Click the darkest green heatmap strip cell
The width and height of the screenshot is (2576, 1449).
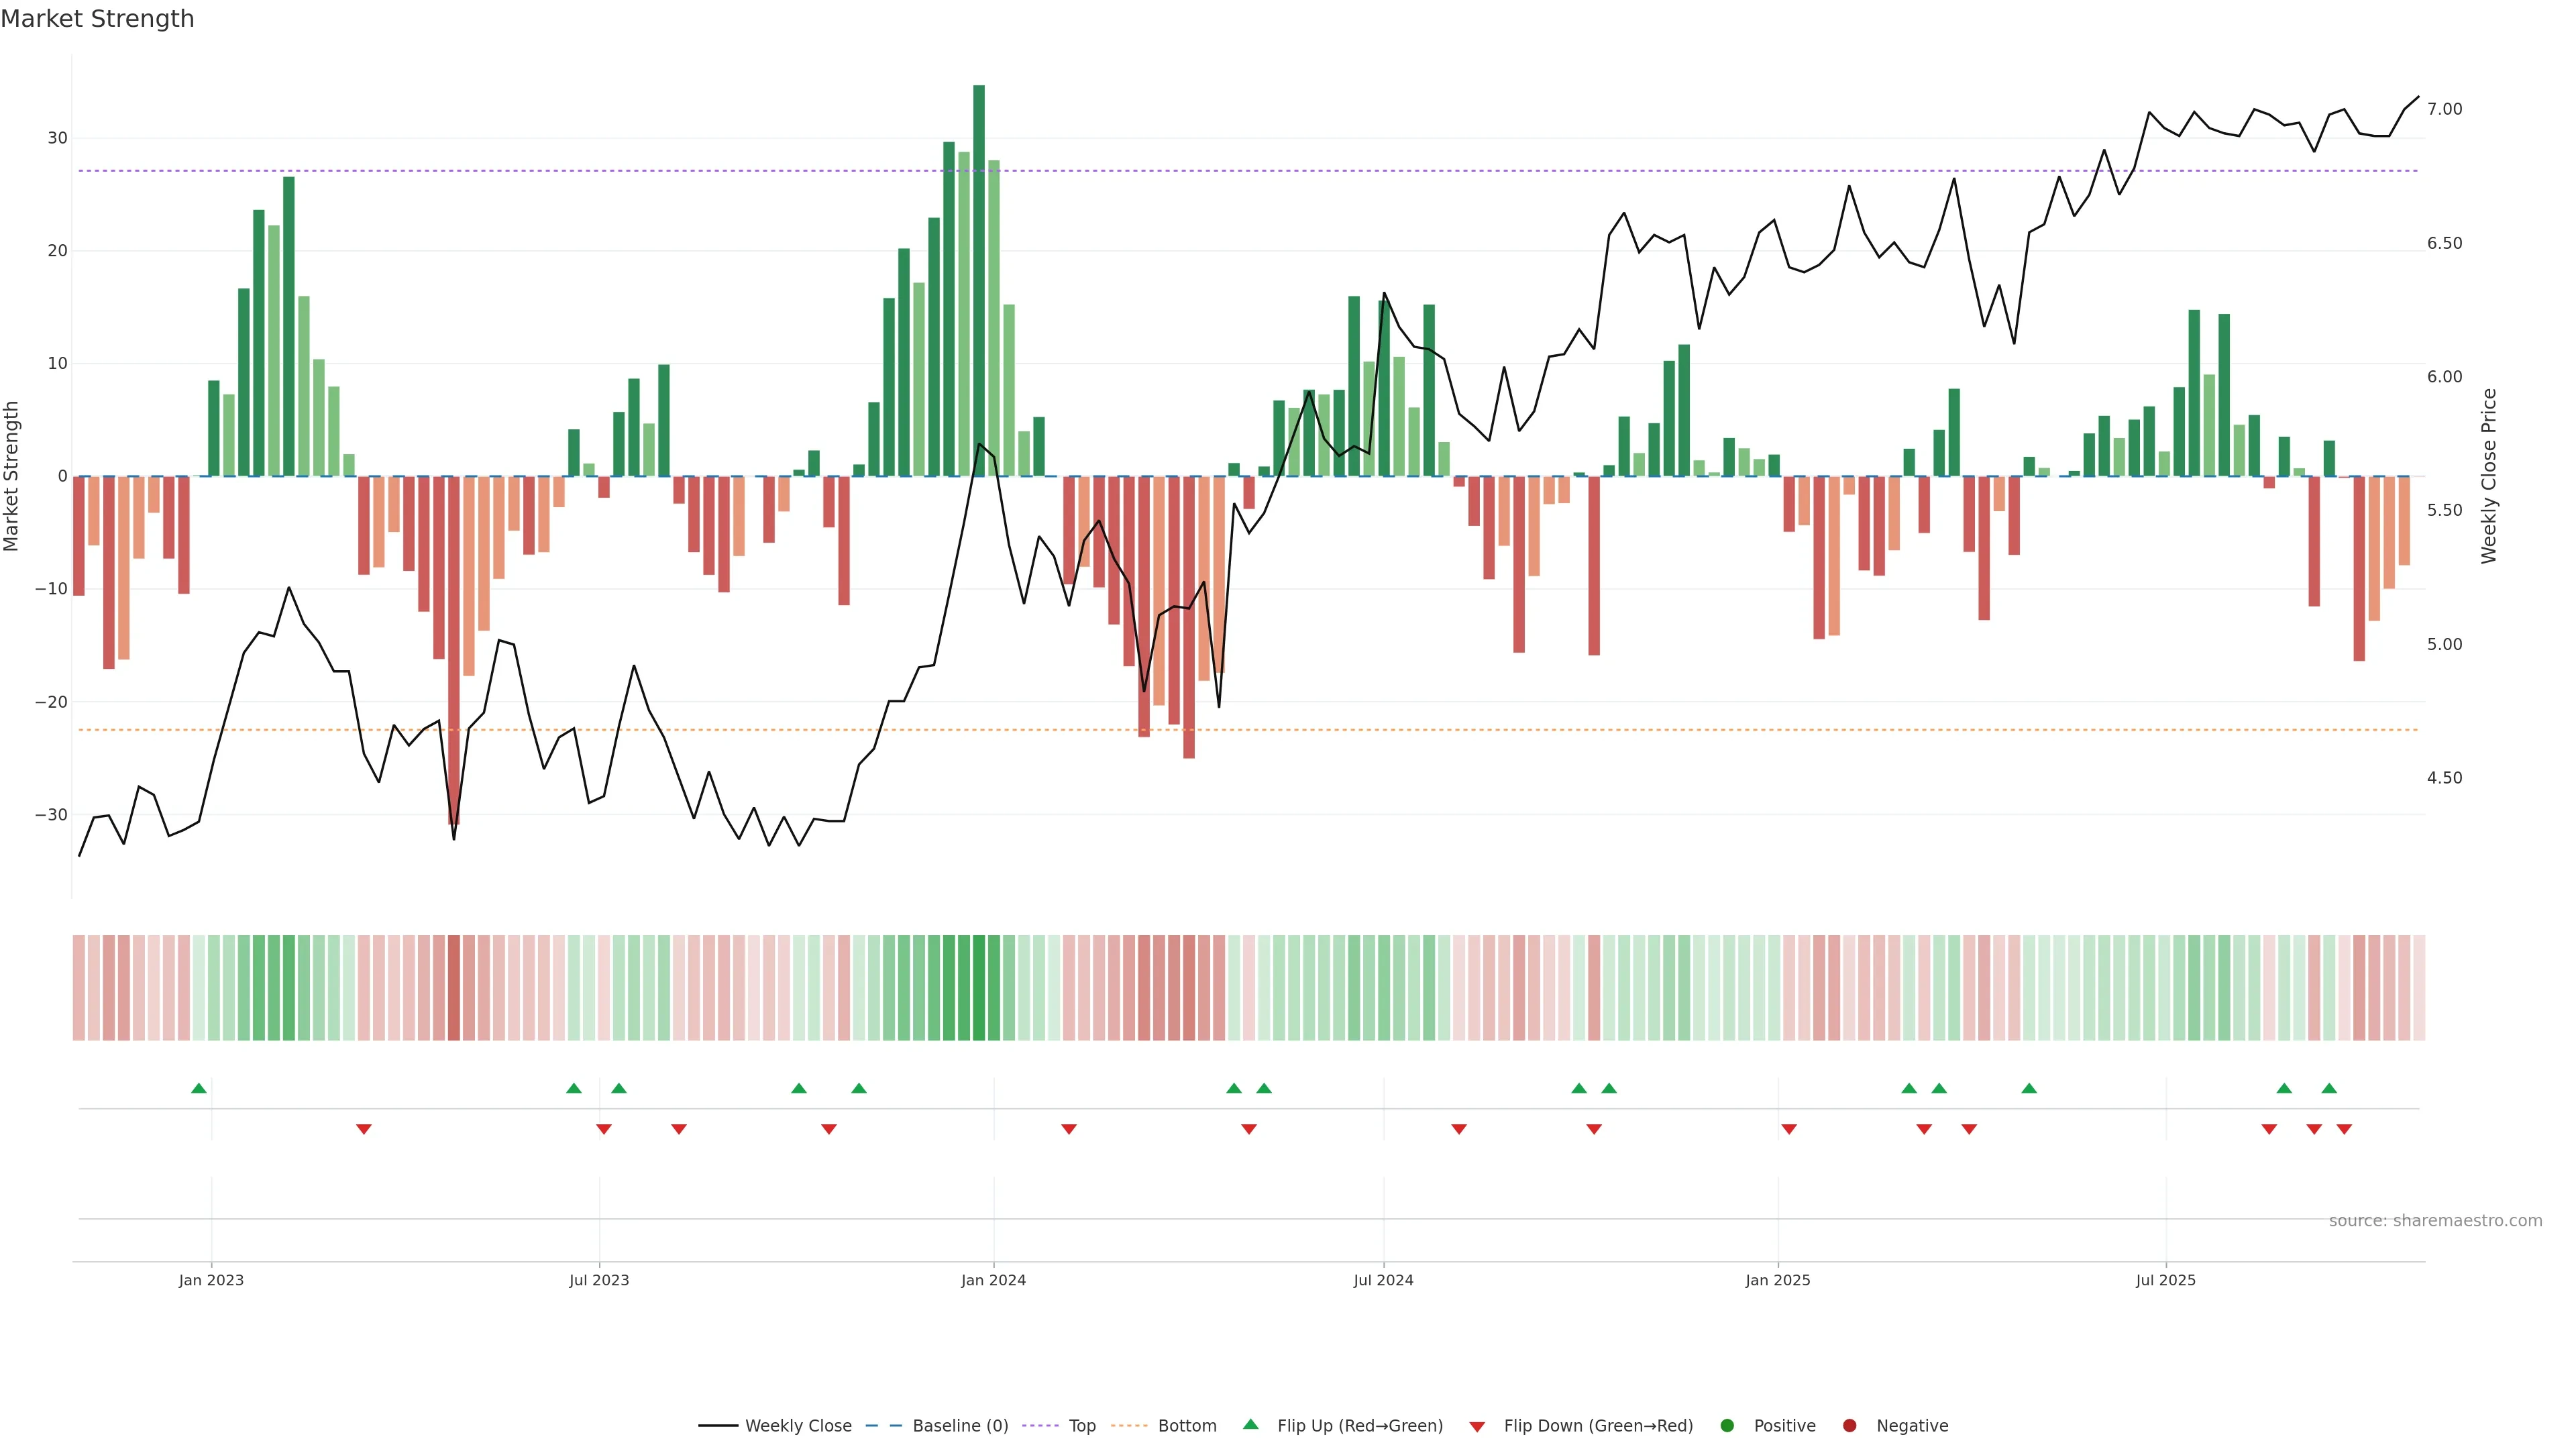tap(979, 988)
